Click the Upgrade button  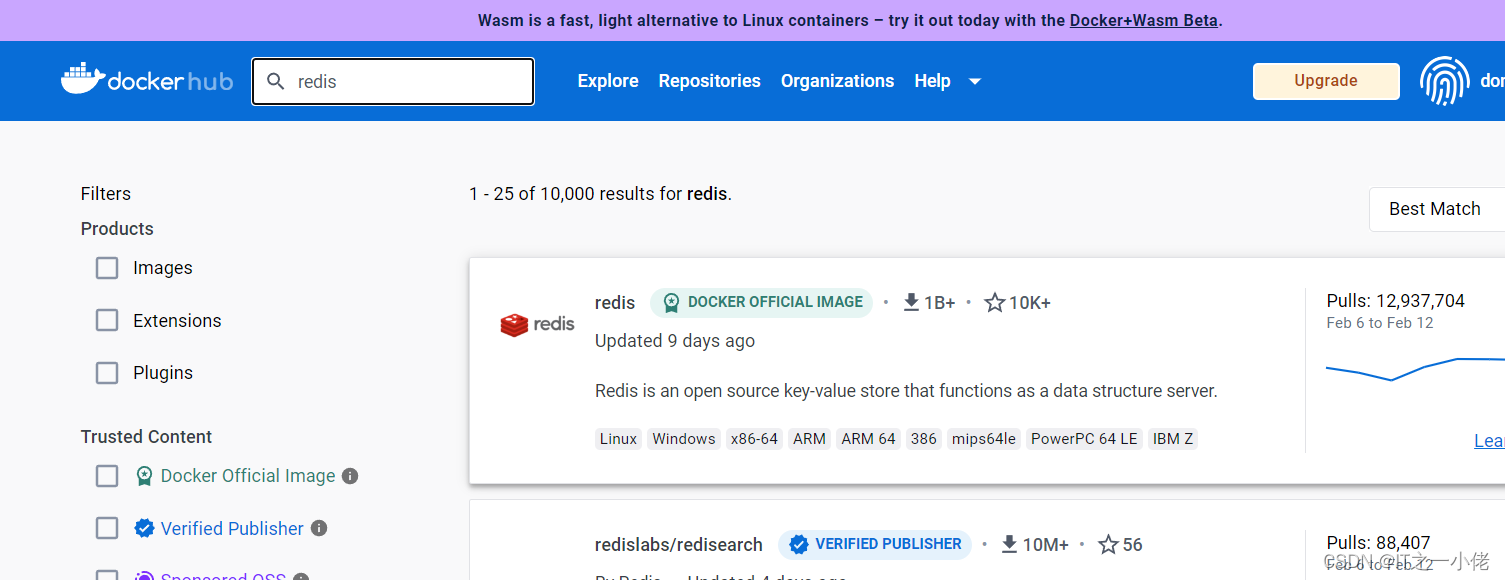coord(1326,81)
